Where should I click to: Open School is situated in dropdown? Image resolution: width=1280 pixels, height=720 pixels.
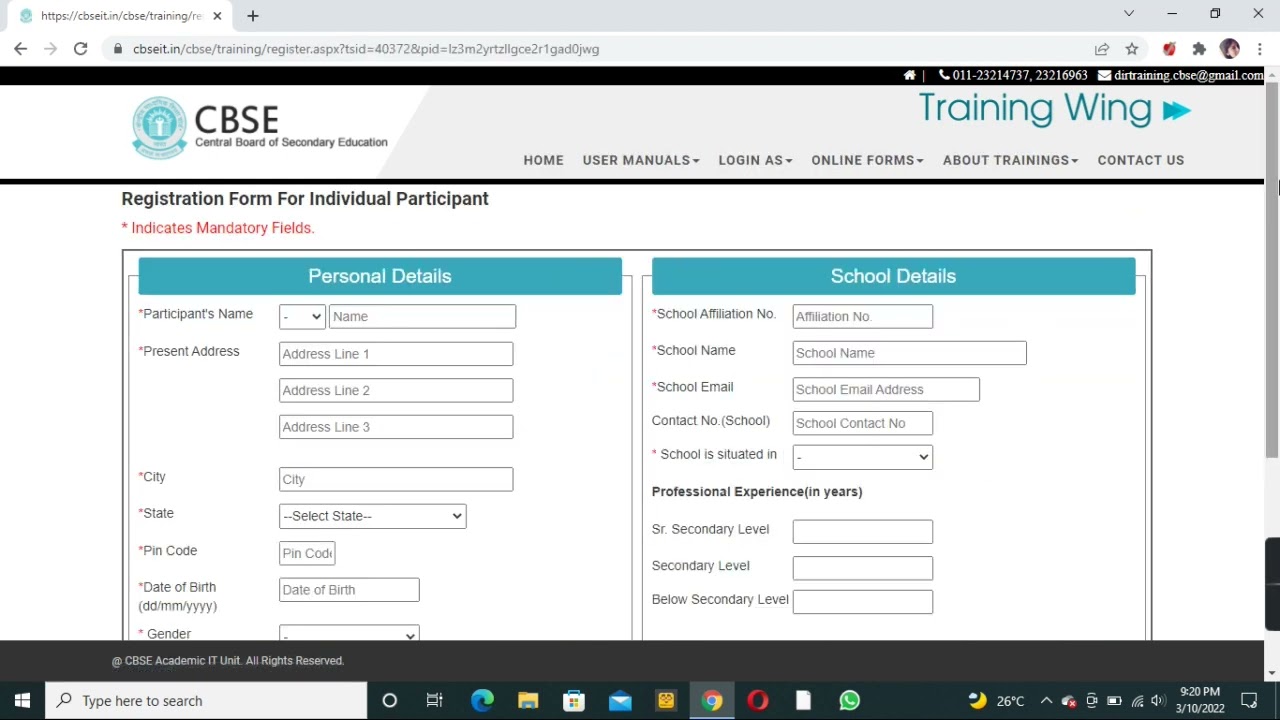pyautogui.click(x=862, y=457)
